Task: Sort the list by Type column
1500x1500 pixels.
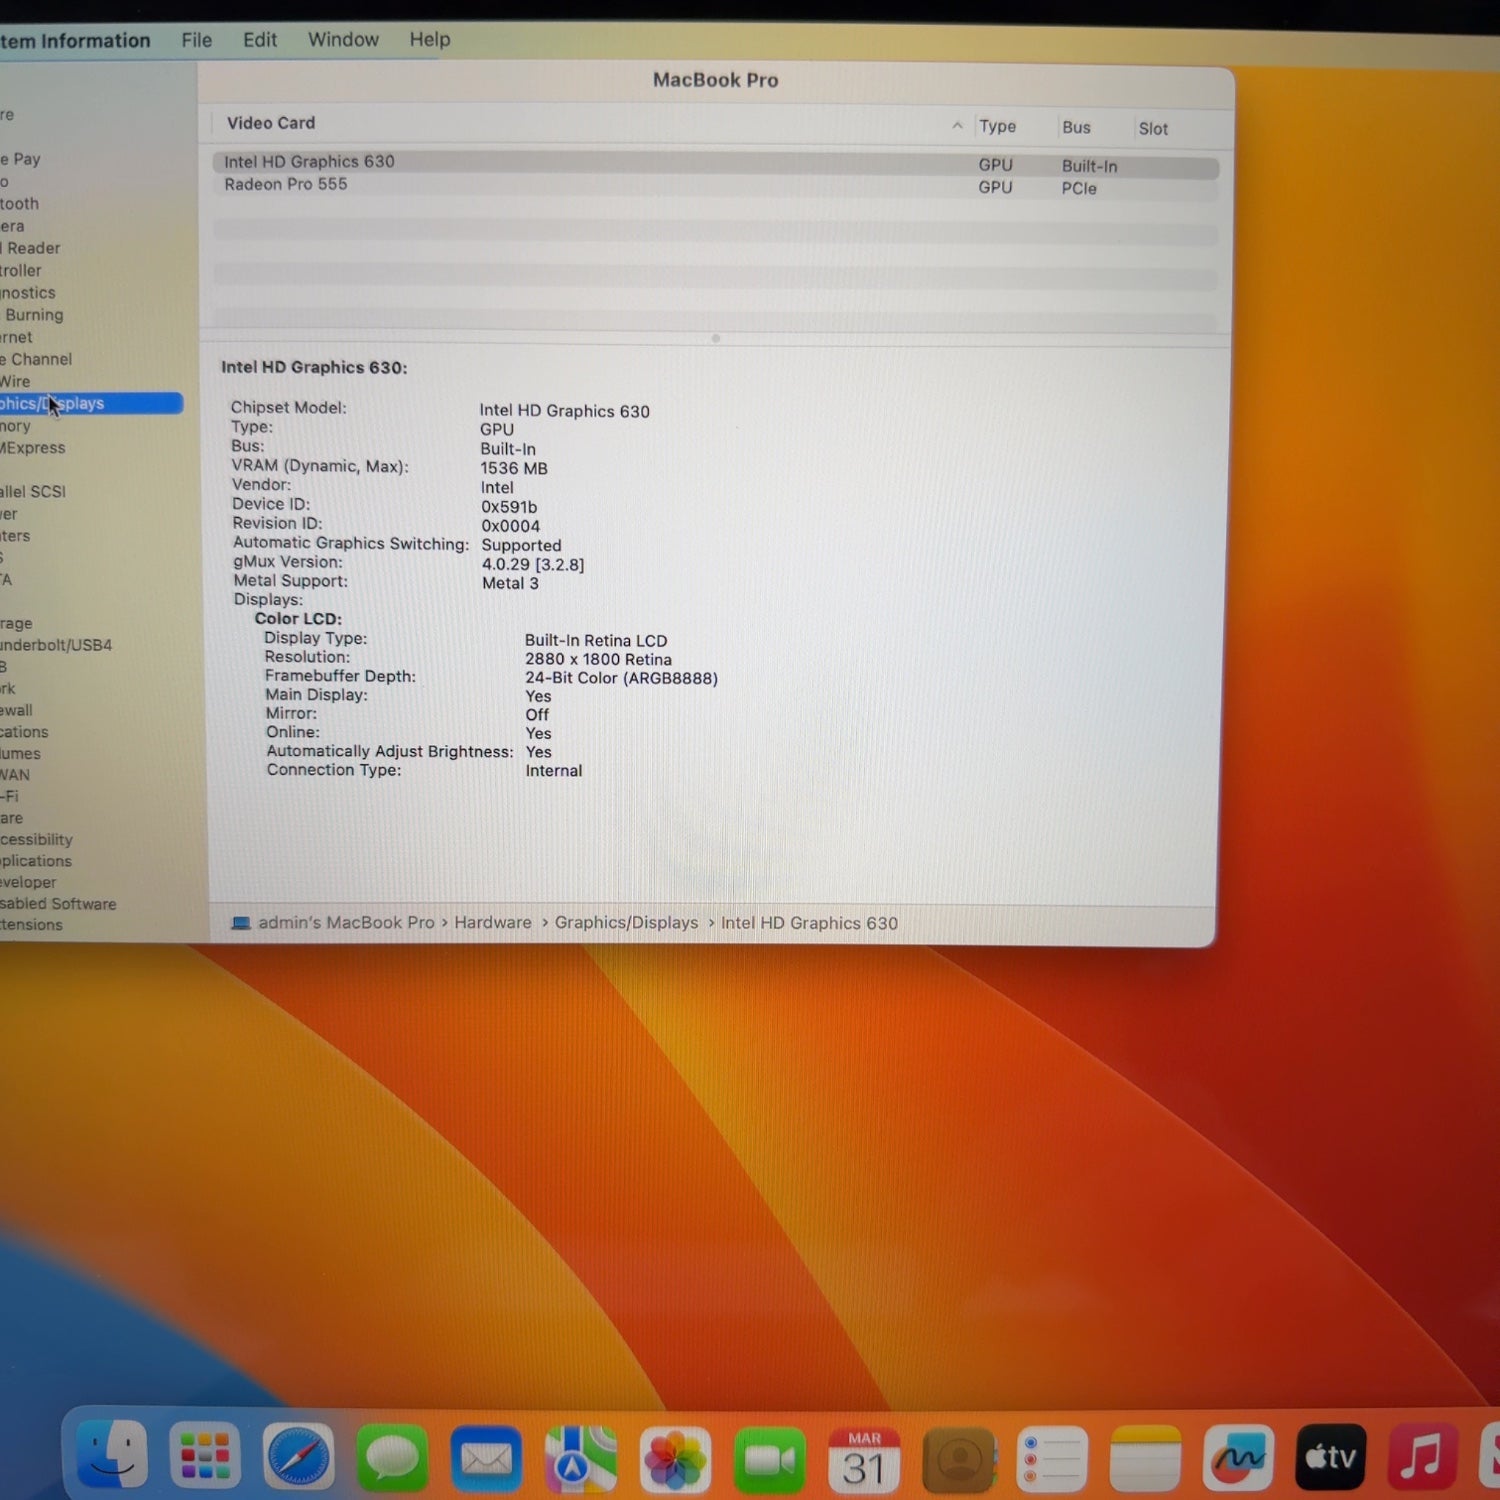Action: tap(997, 127)
